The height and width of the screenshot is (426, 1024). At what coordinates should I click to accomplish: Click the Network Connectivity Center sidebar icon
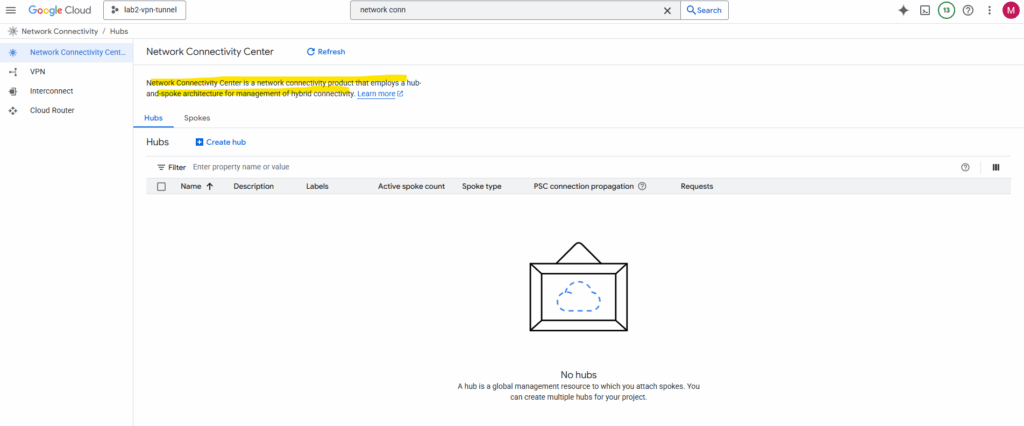tap(12, 52)
